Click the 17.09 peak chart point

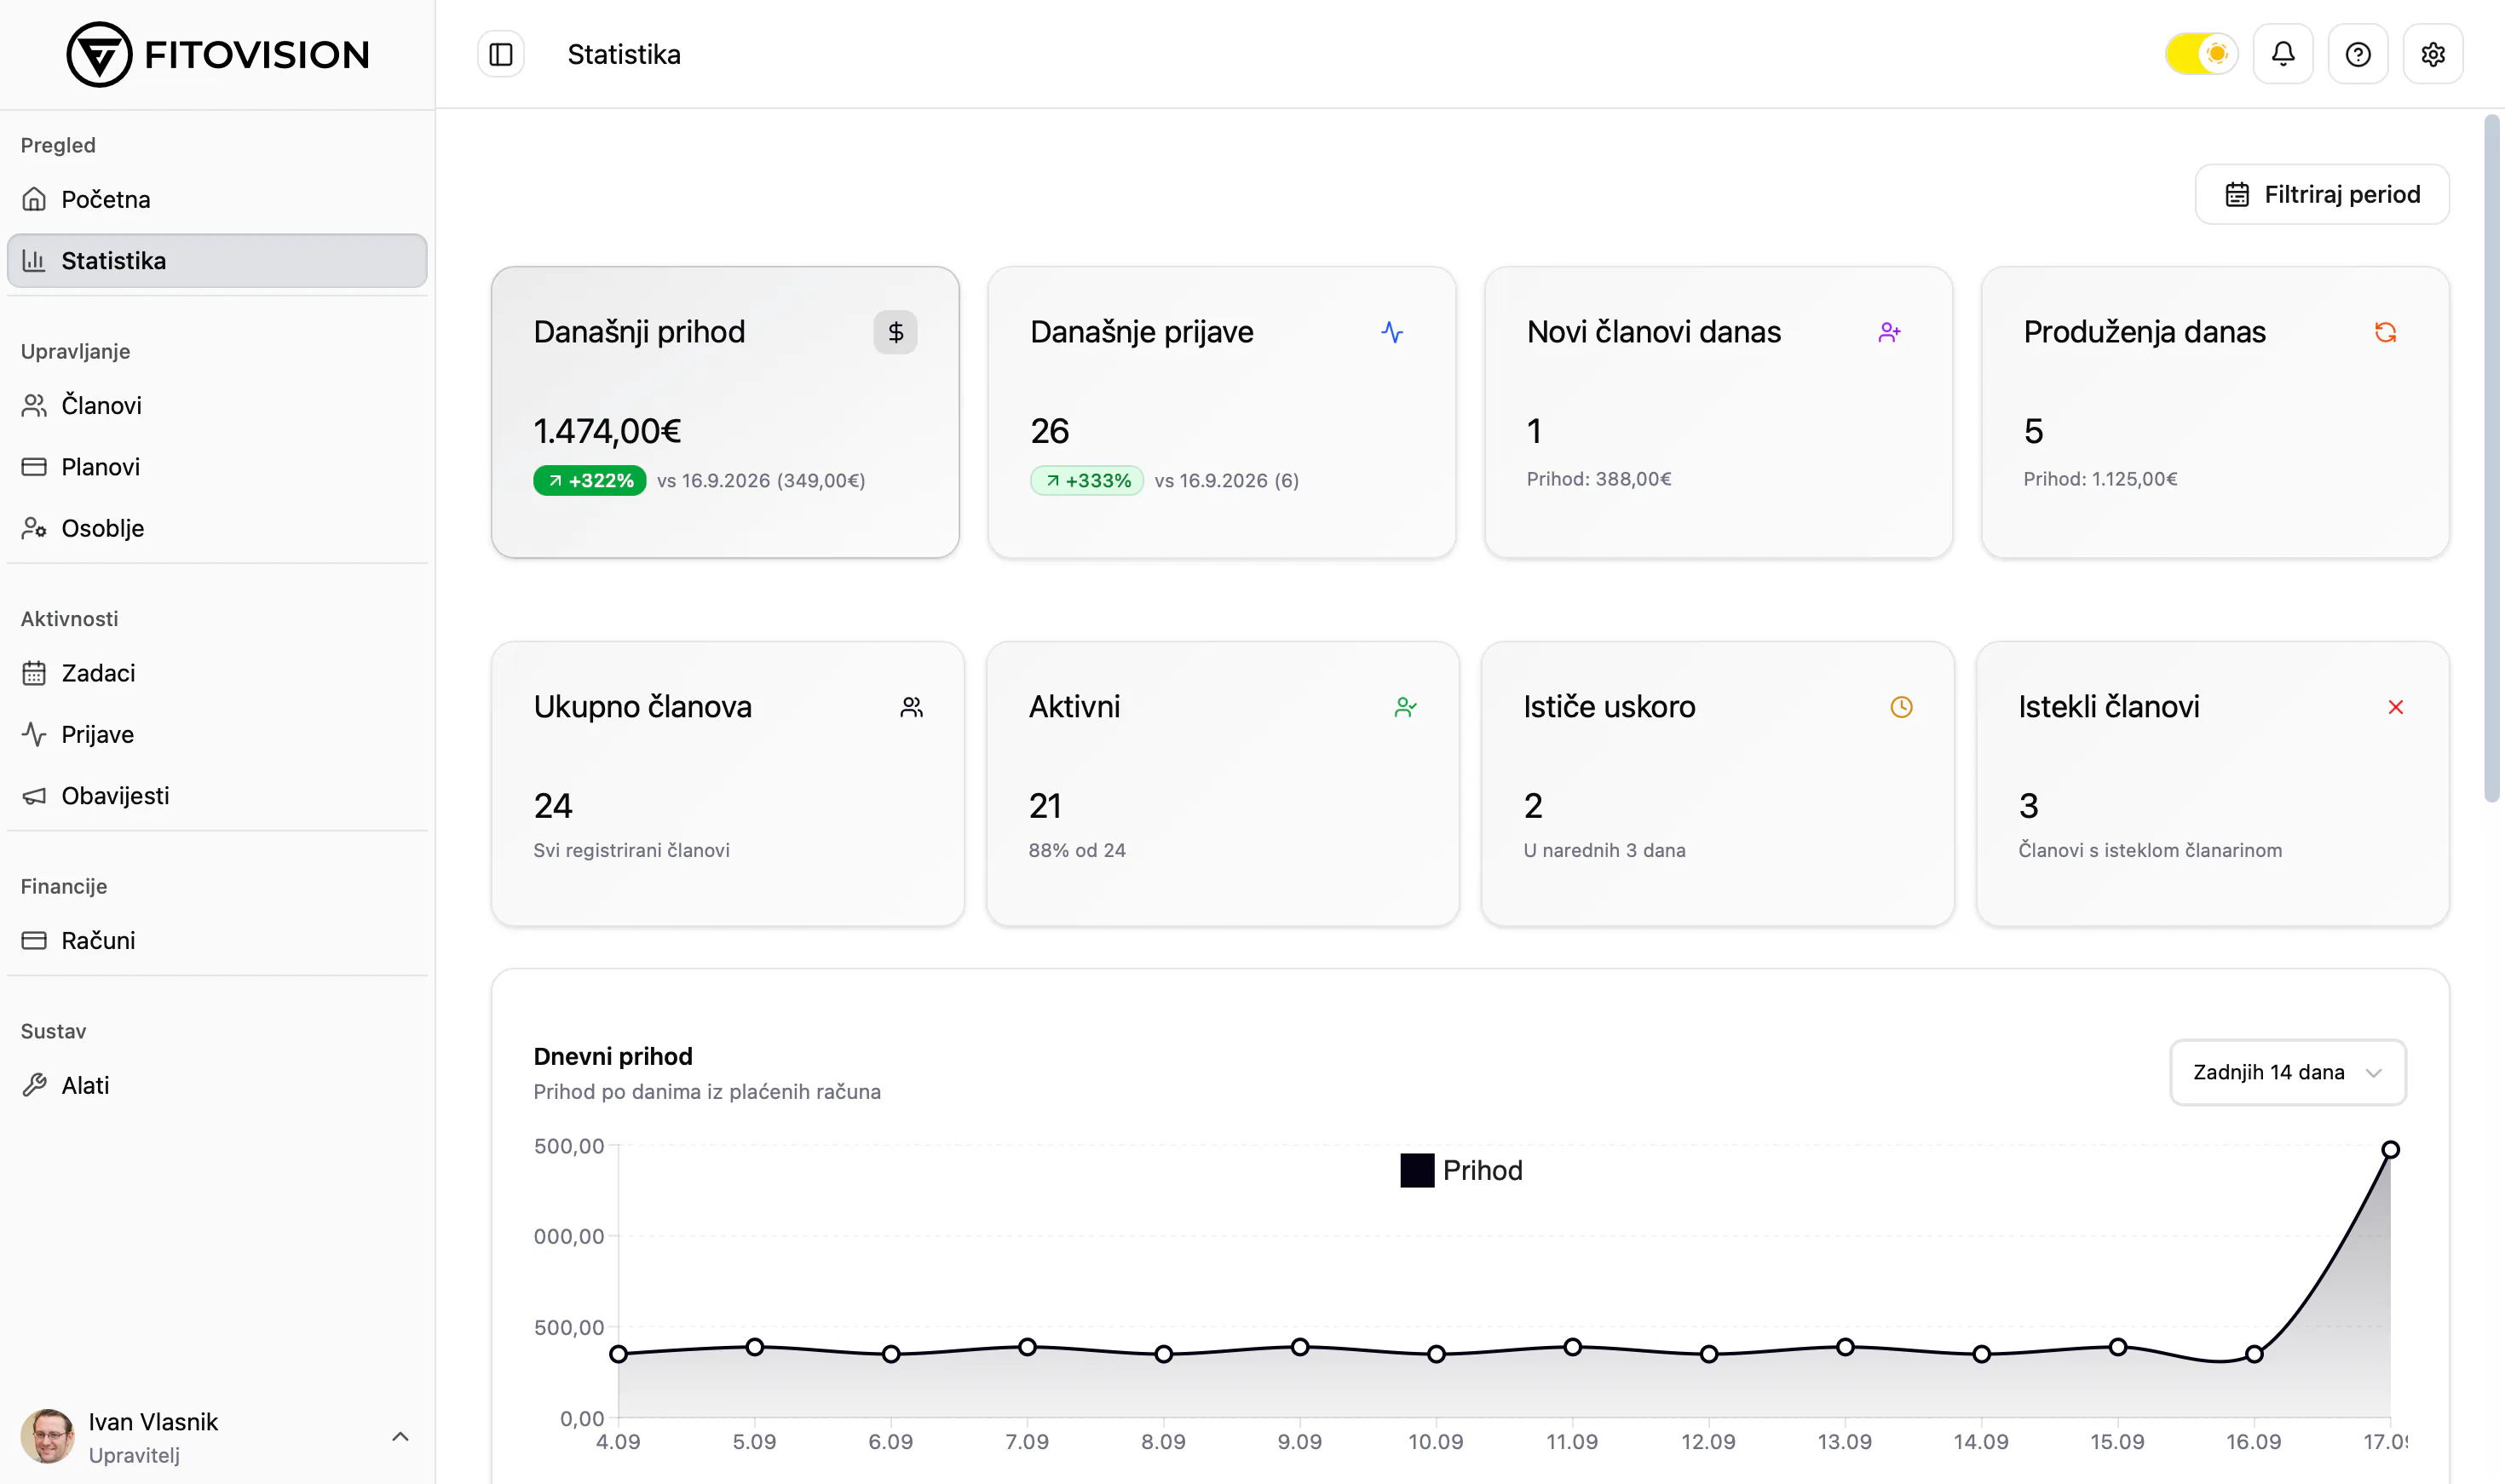2390,1150
